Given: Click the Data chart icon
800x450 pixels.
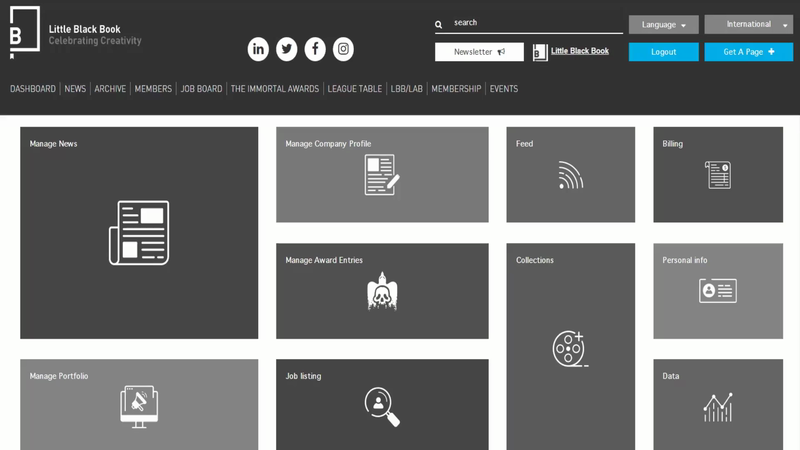Looking at the screenshot, I should pyautogui.click(x=718, y=407).
